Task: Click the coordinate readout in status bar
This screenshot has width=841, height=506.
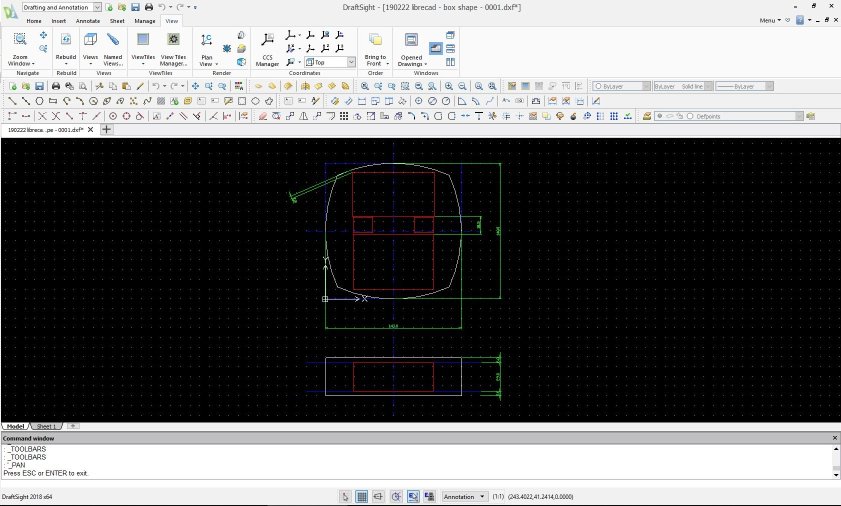Action: click(540, 497)
